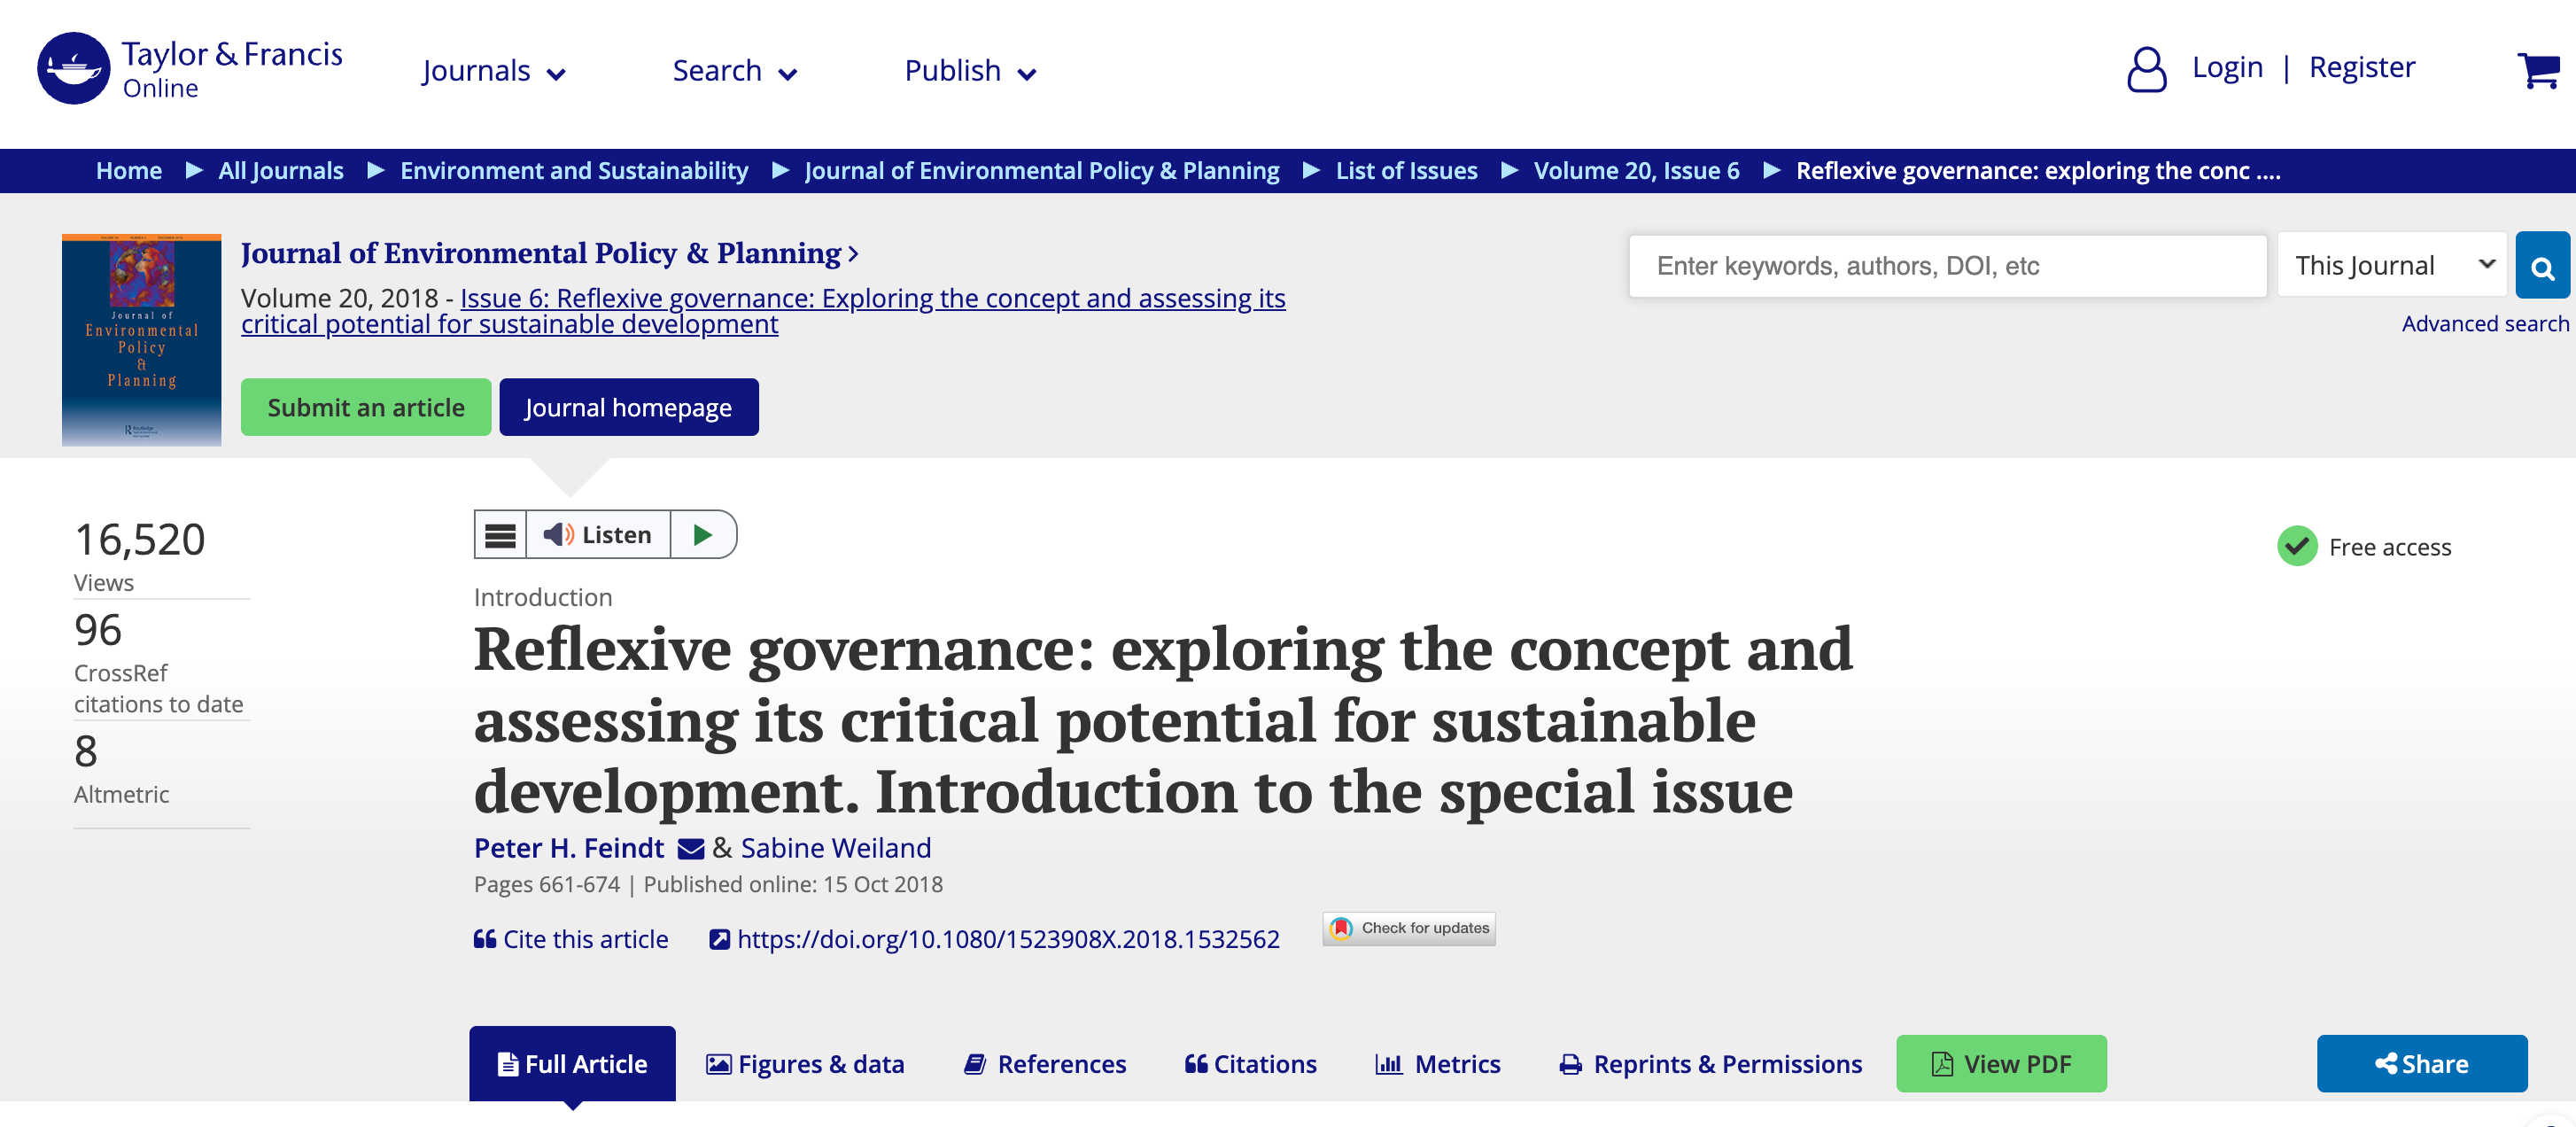
Task: Click Taylor & Francis Online logo
Action: click(x=190, y=68)
